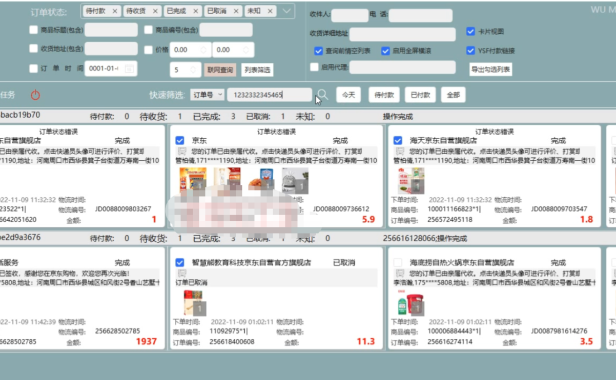Enable 收货地址(包含) checkbox
Image resolution: width=616 pixels, height=380 pixels.
tap(33, 48)
